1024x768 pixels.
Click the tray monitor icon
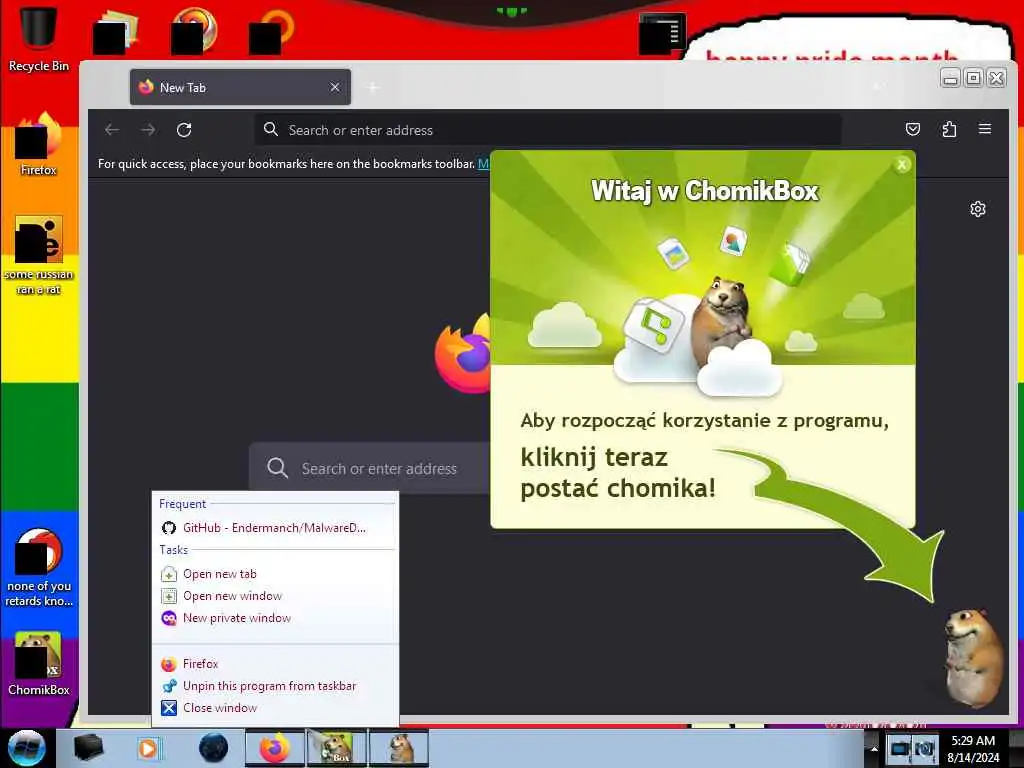[x=900, y=748]
